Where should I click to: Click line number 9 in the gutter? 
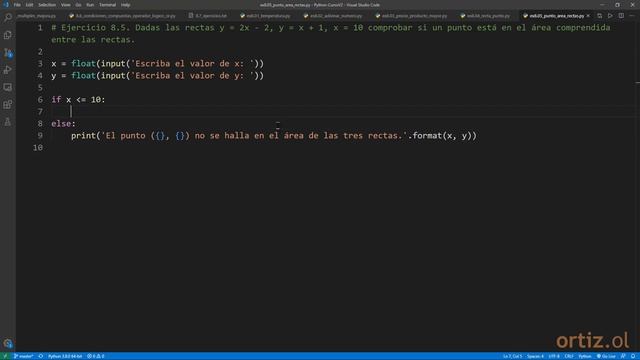(40, 136)
